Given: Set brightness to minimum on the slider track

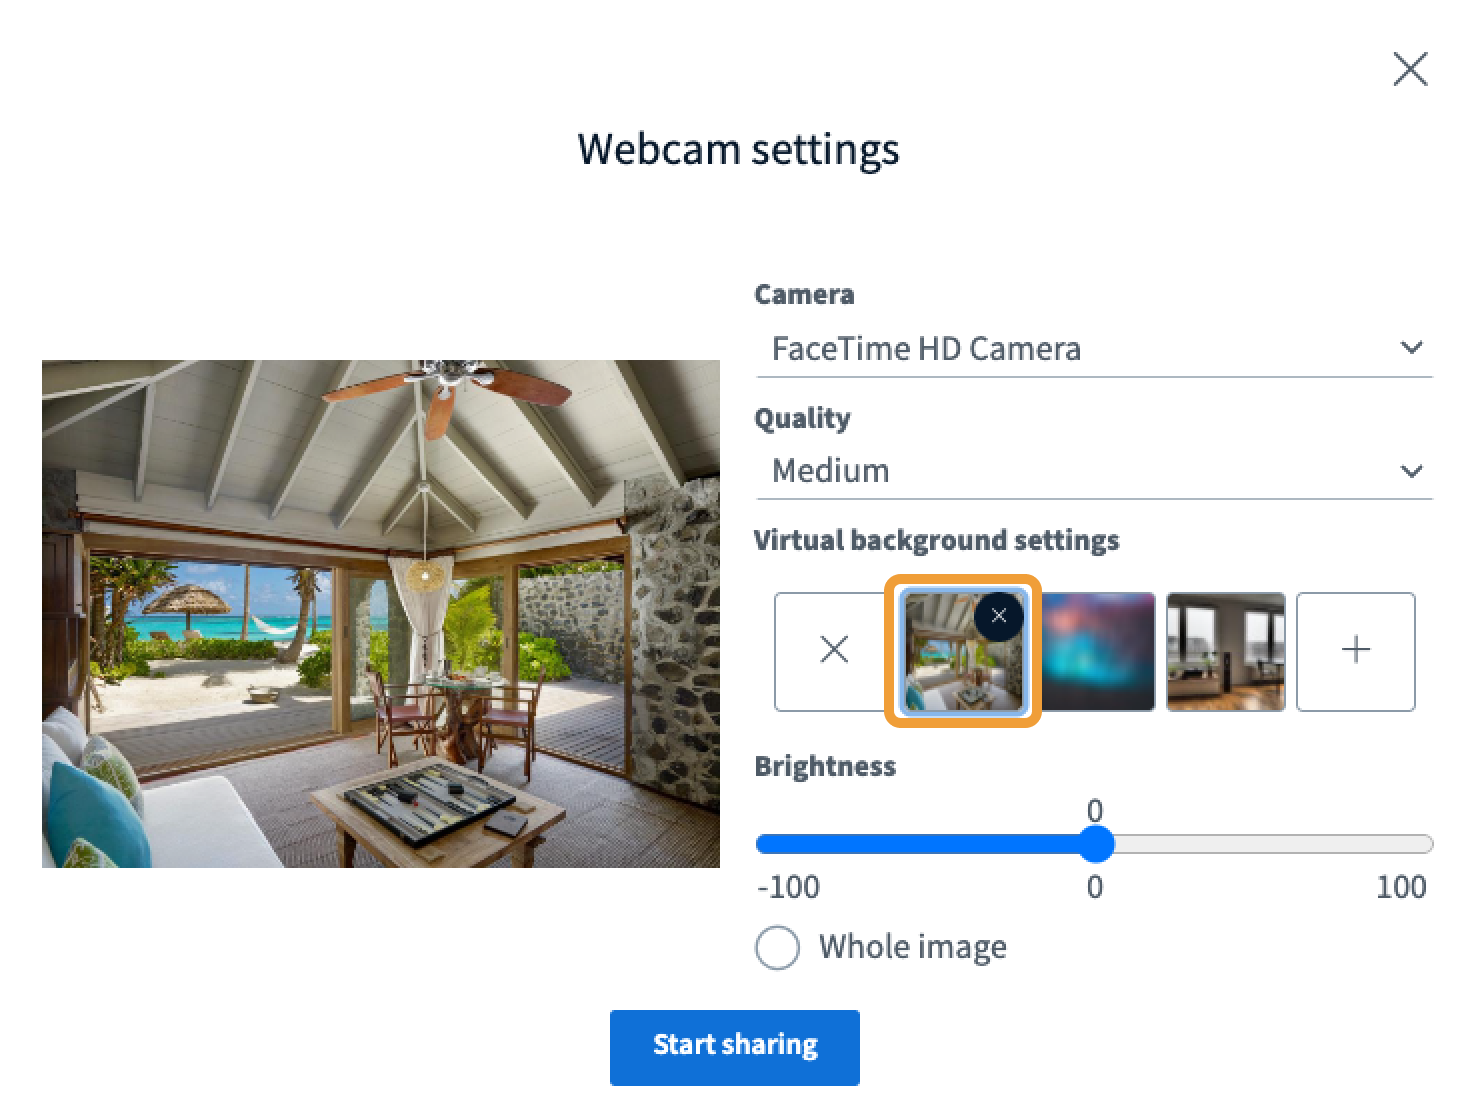Looking at the screenshot, I should [x=762, y=844].
